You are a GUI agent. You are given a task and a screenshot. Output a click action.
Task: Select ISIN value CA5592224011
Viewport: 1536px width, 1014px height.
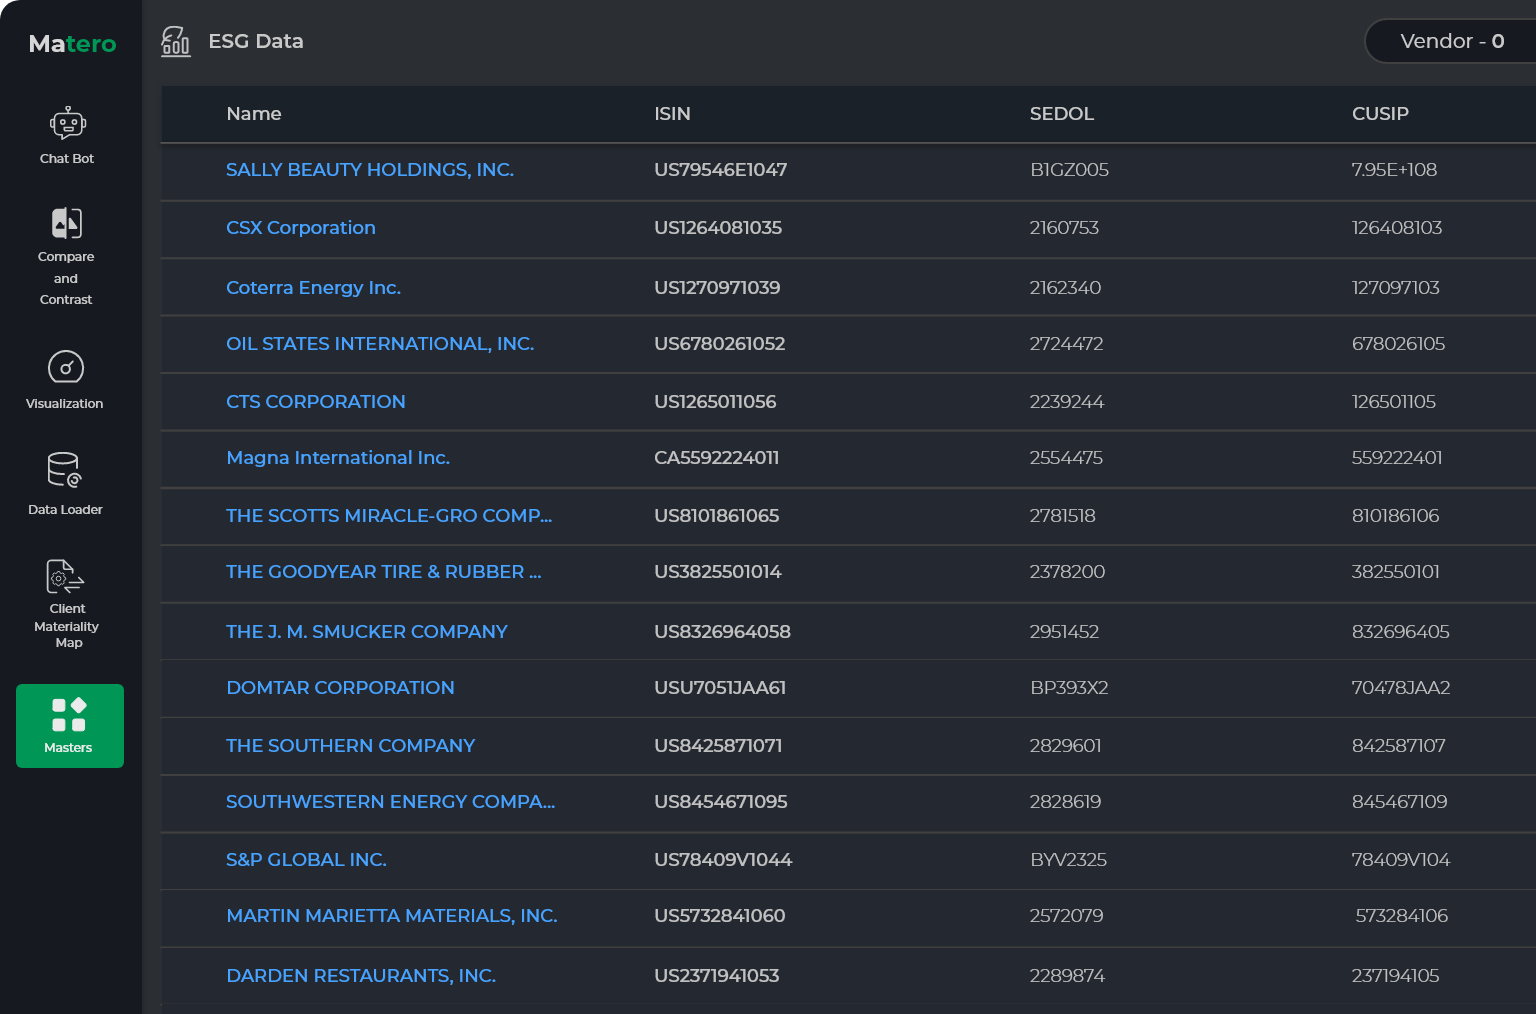(716, 458)
